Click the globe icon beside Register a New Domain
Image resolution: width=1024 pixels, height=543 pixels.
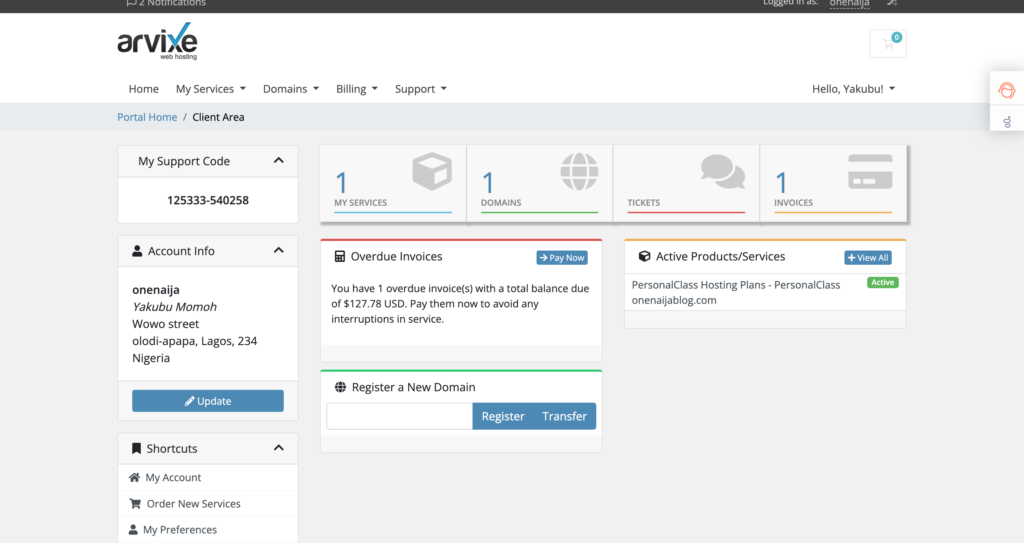[x=340, y=387]
